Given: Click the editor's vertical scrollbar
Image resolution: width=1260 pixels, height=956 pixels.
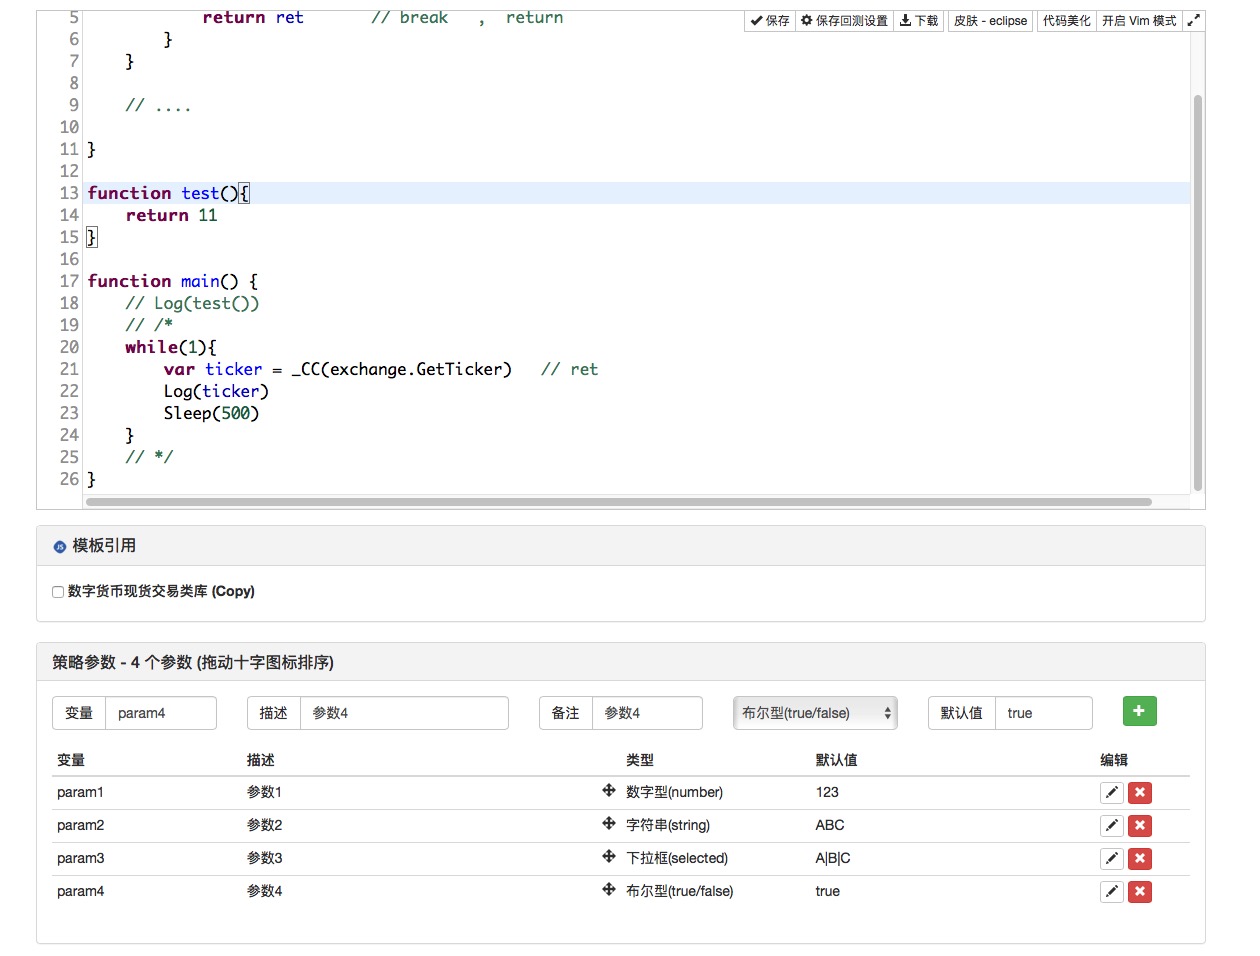Looking at the screenshot, I should [x=1198, y=292].
